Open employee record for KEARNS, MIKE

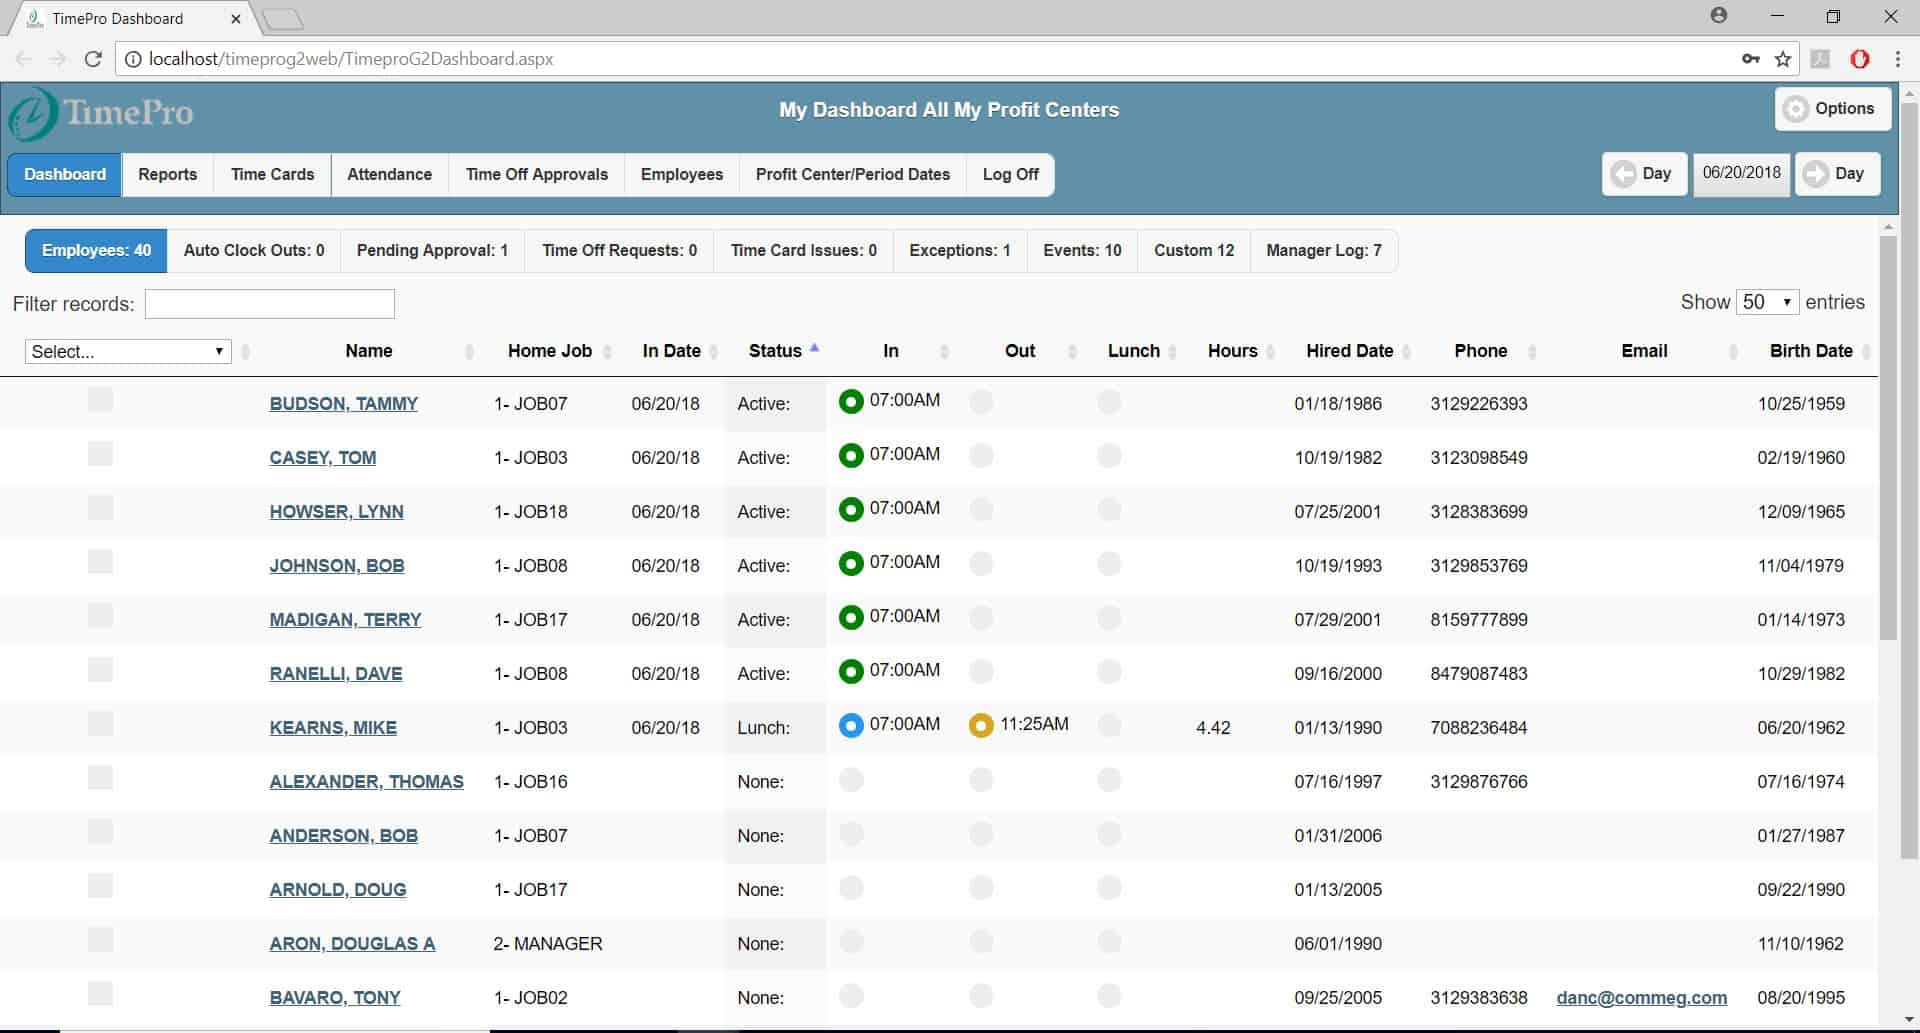pos(332,727)
